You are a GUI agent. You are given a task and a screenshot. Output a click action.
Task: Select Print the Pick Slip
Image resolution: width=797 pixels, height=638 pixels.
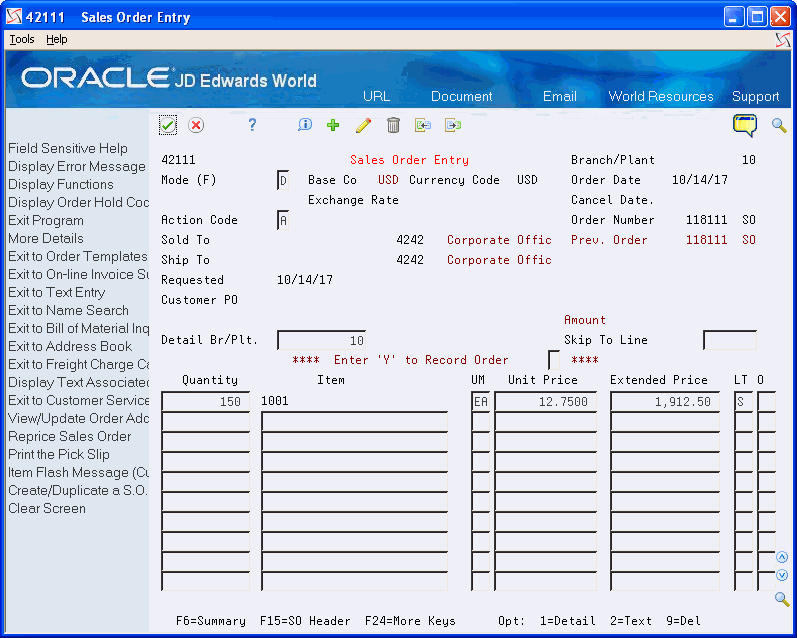tap(59, 454)
